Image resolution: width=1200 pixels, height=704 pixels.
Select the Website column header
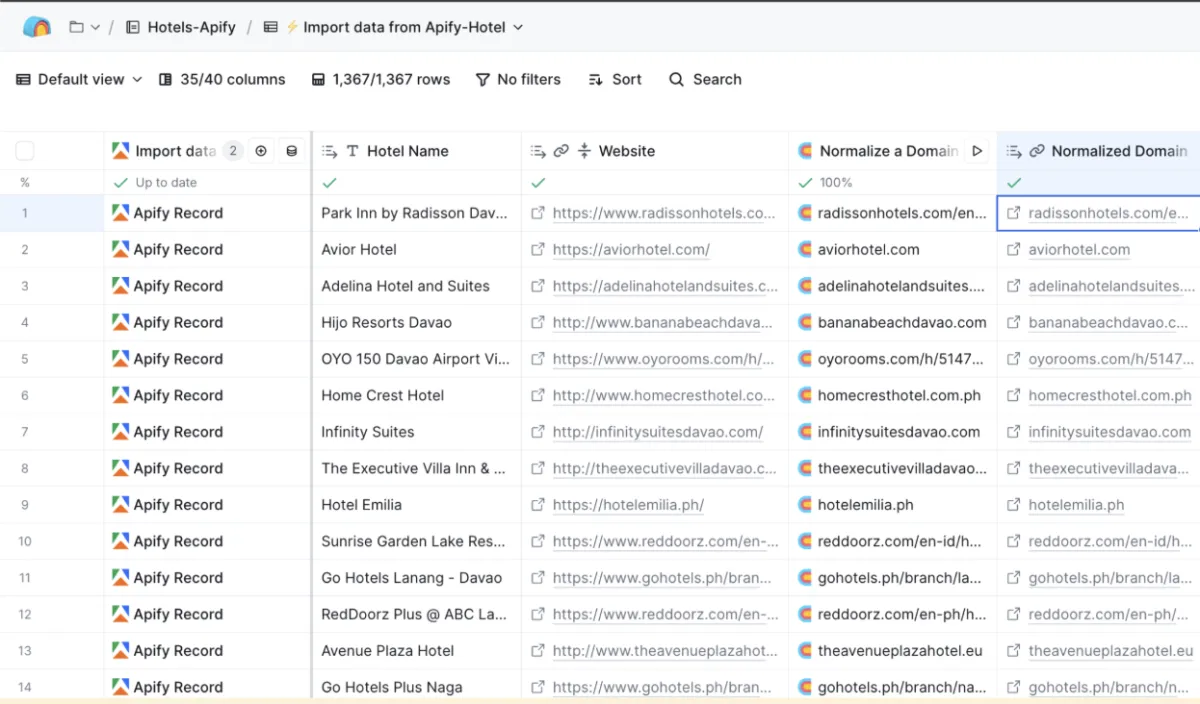[655, 151]
